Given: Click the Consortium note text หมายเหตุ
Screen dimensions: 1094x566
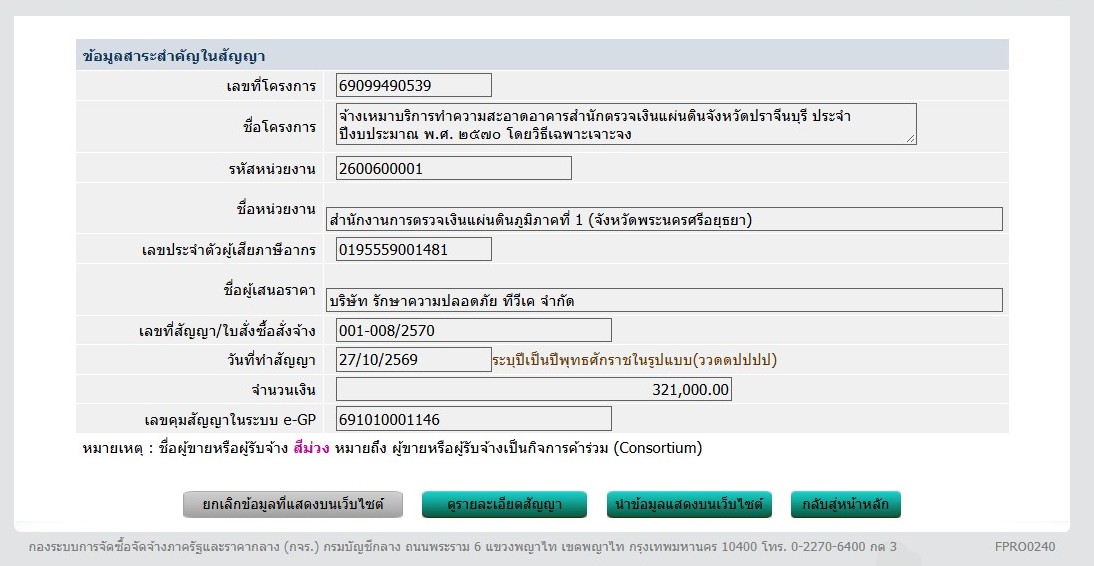Looking at the screenshot, I should (x=392, y=448).
